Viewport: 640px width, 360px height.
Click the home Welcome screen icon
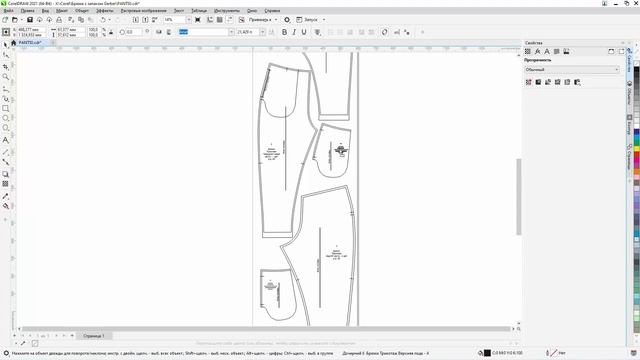(13, 42)
